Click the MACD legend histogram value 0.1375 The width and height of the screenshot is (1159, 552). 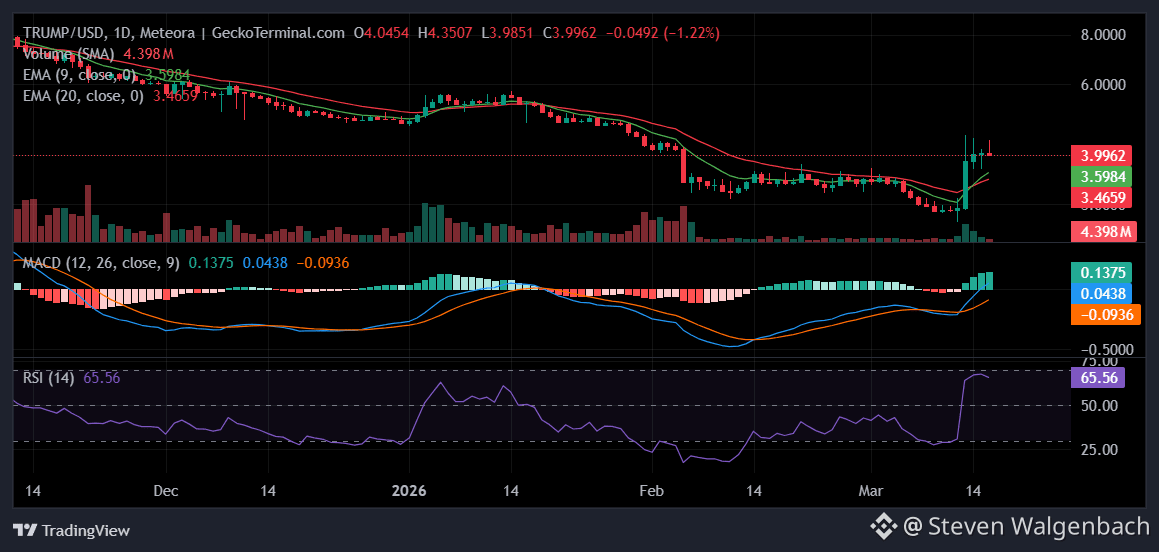[x=211, y=263]
